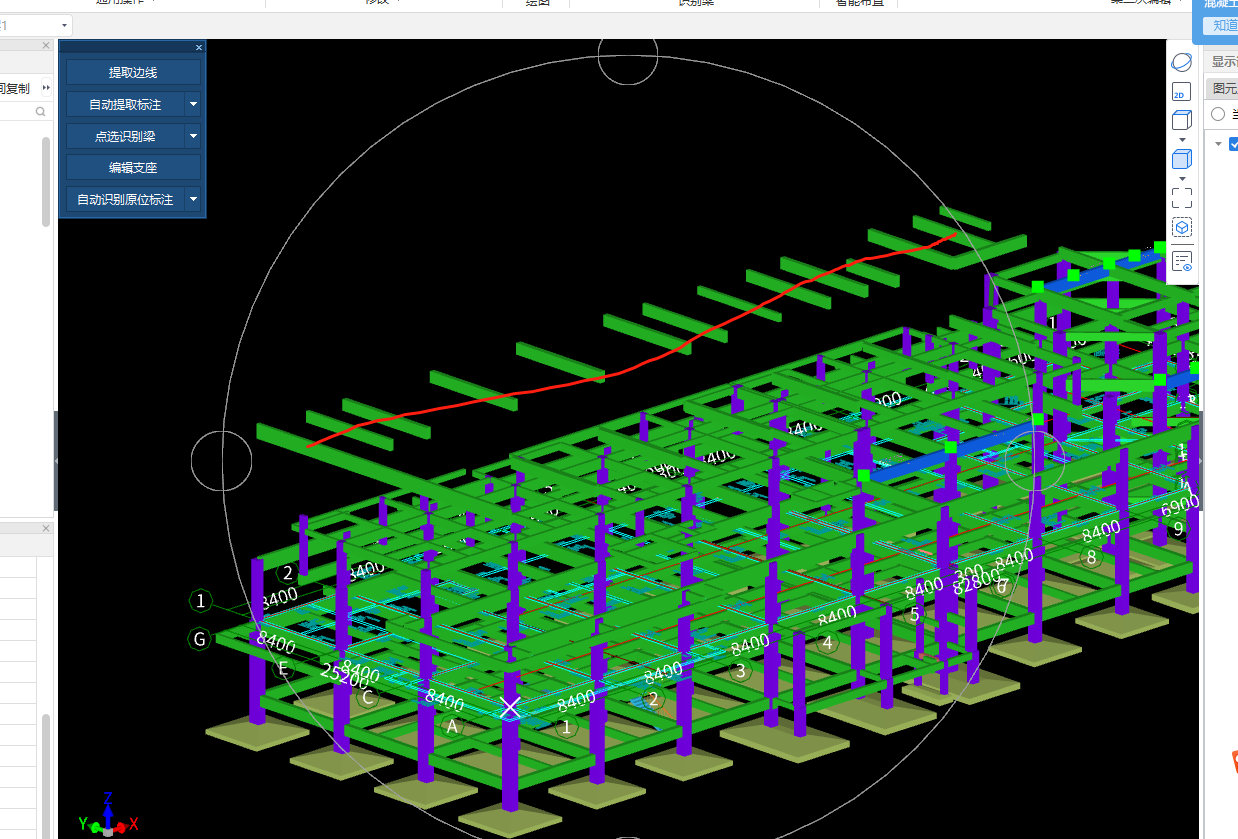Open the display settings list-eye icon
Screen dimensions: 1238x839
[1181, 261]
